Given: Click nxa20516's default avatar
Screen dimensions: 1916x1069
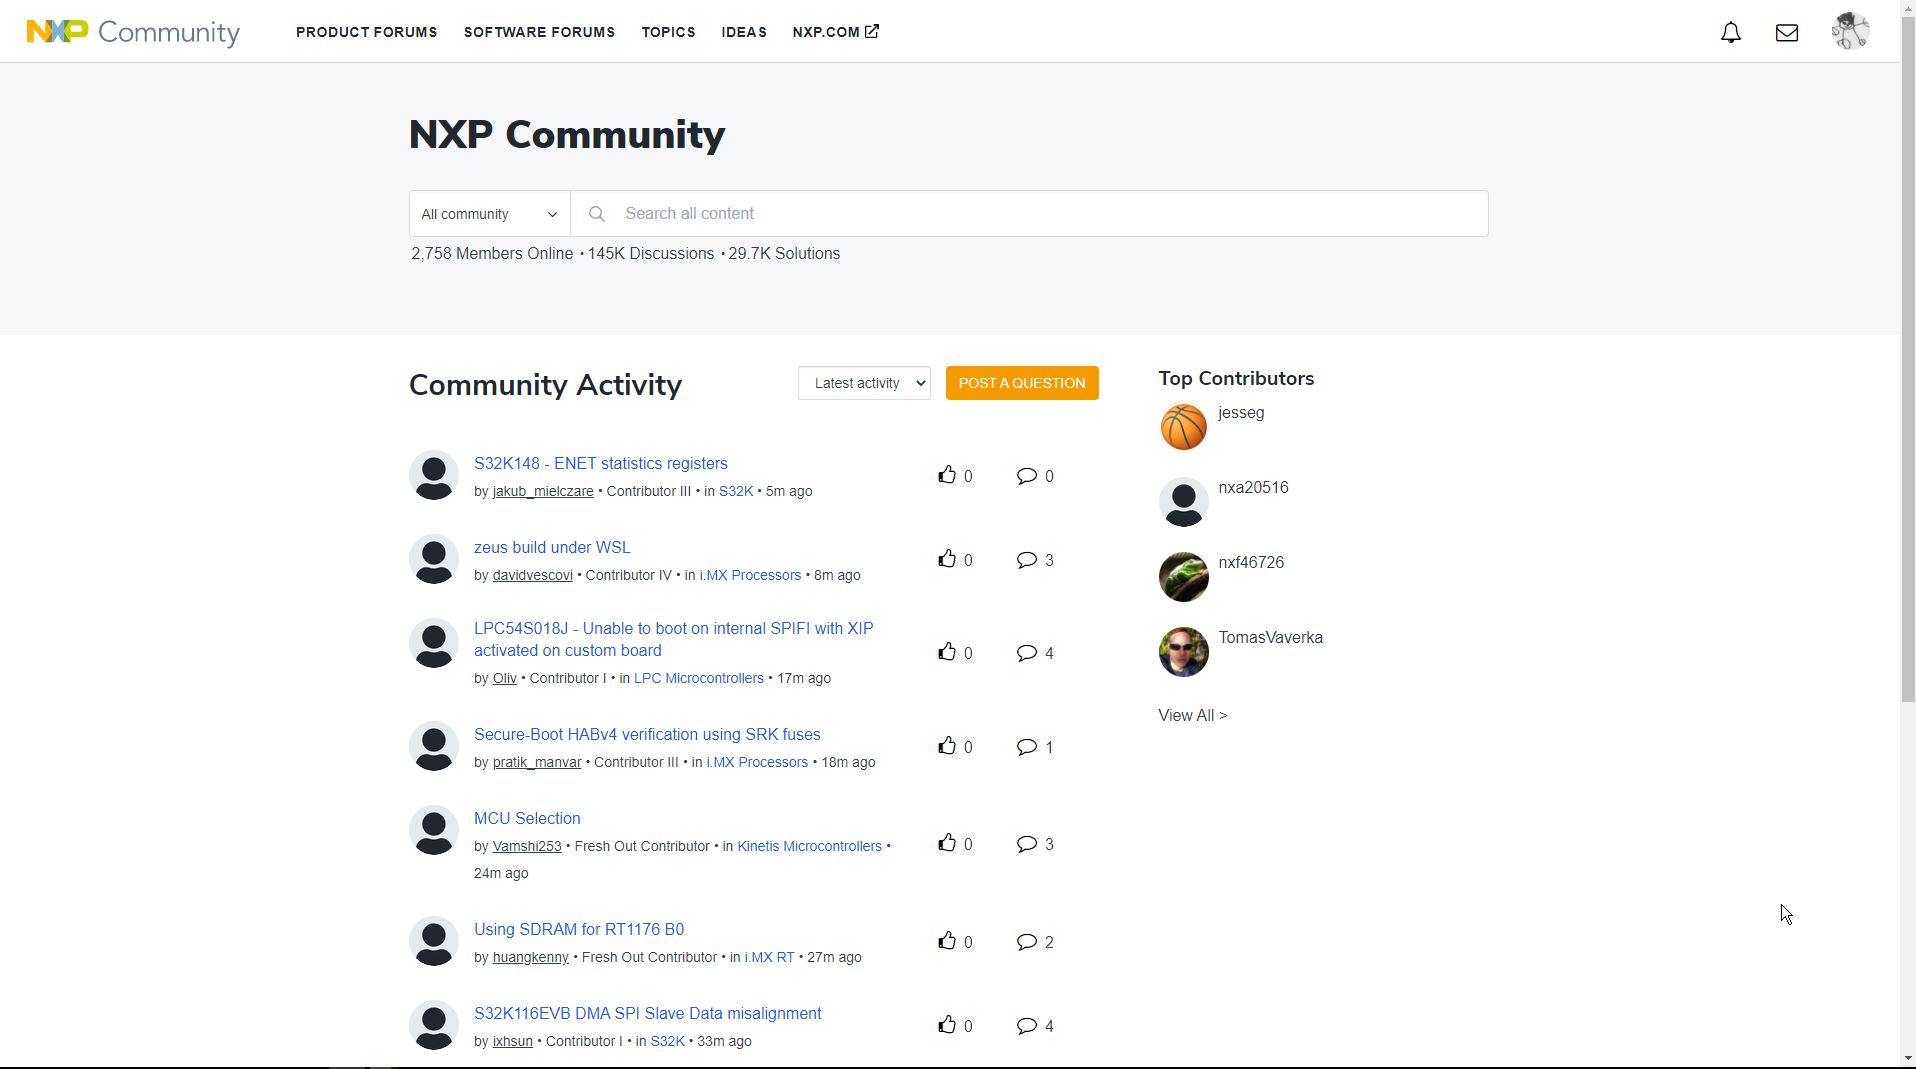Looking at the screenshot, I should [x=1183, y=502].
